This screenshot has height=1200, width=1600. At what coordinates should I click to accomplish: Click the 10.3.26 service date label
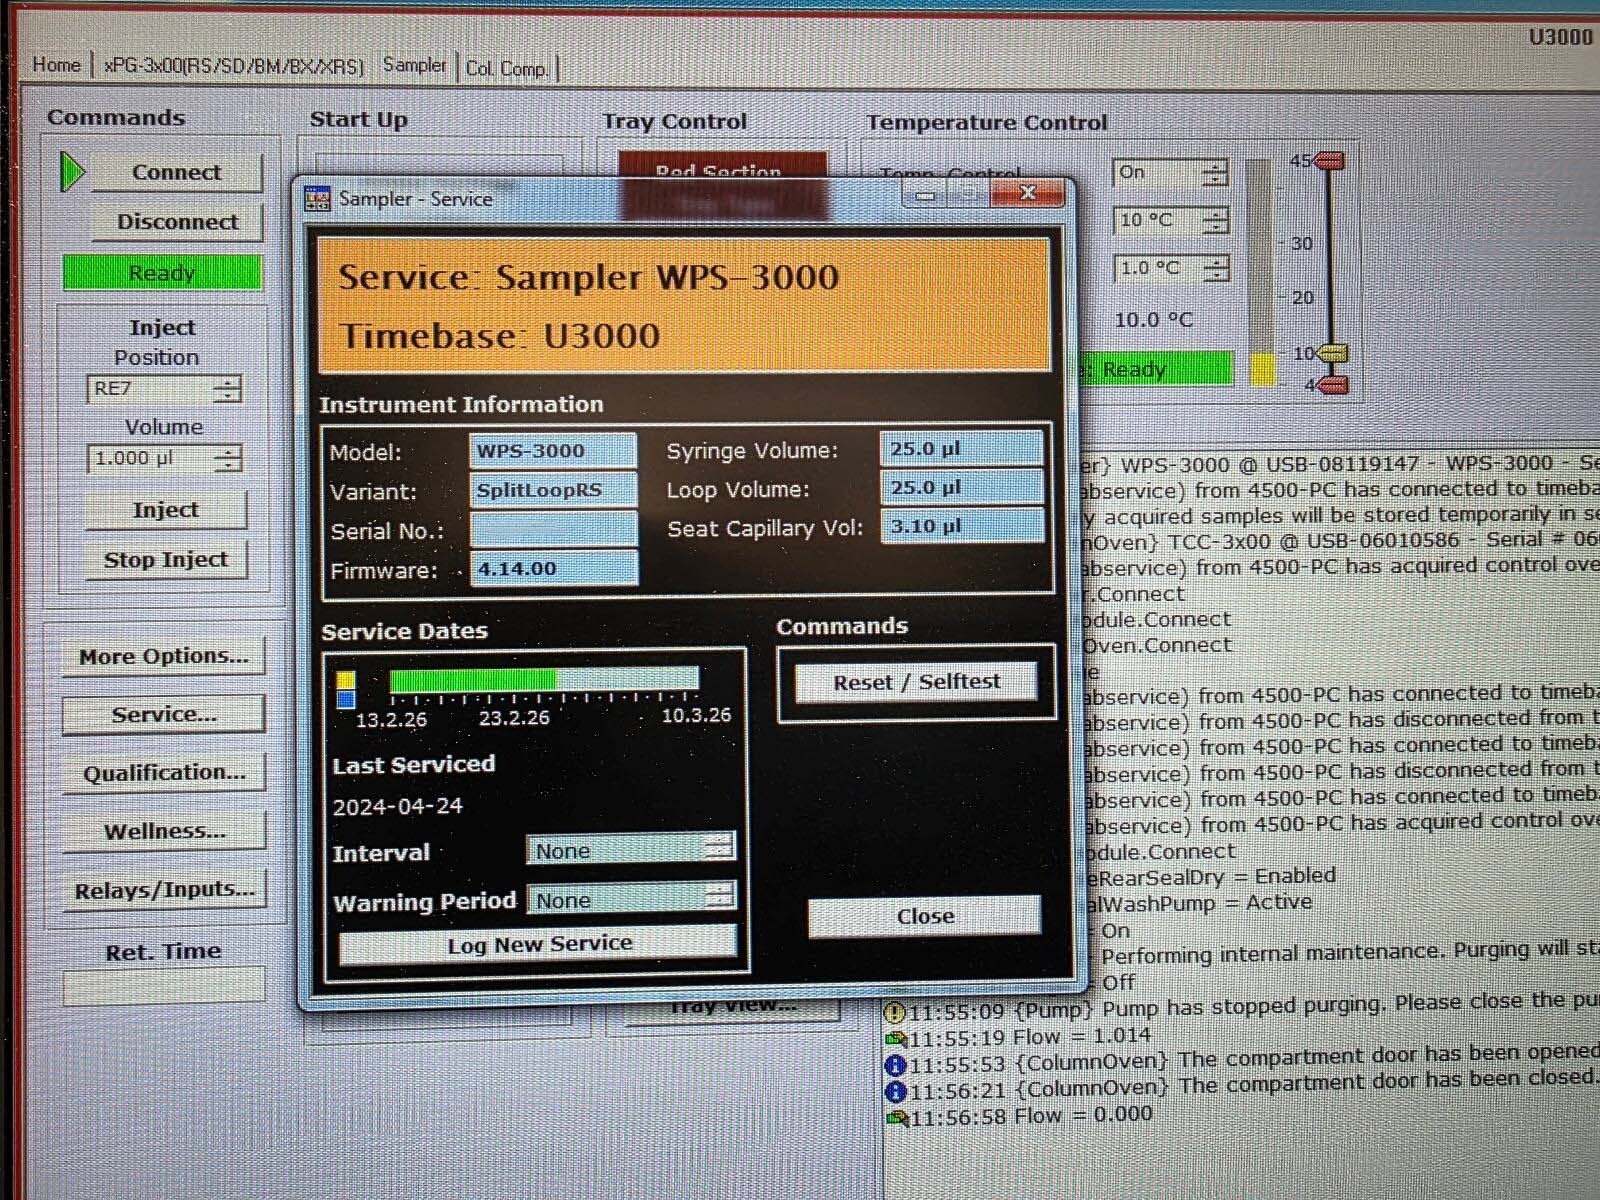[x=696, y=716]
